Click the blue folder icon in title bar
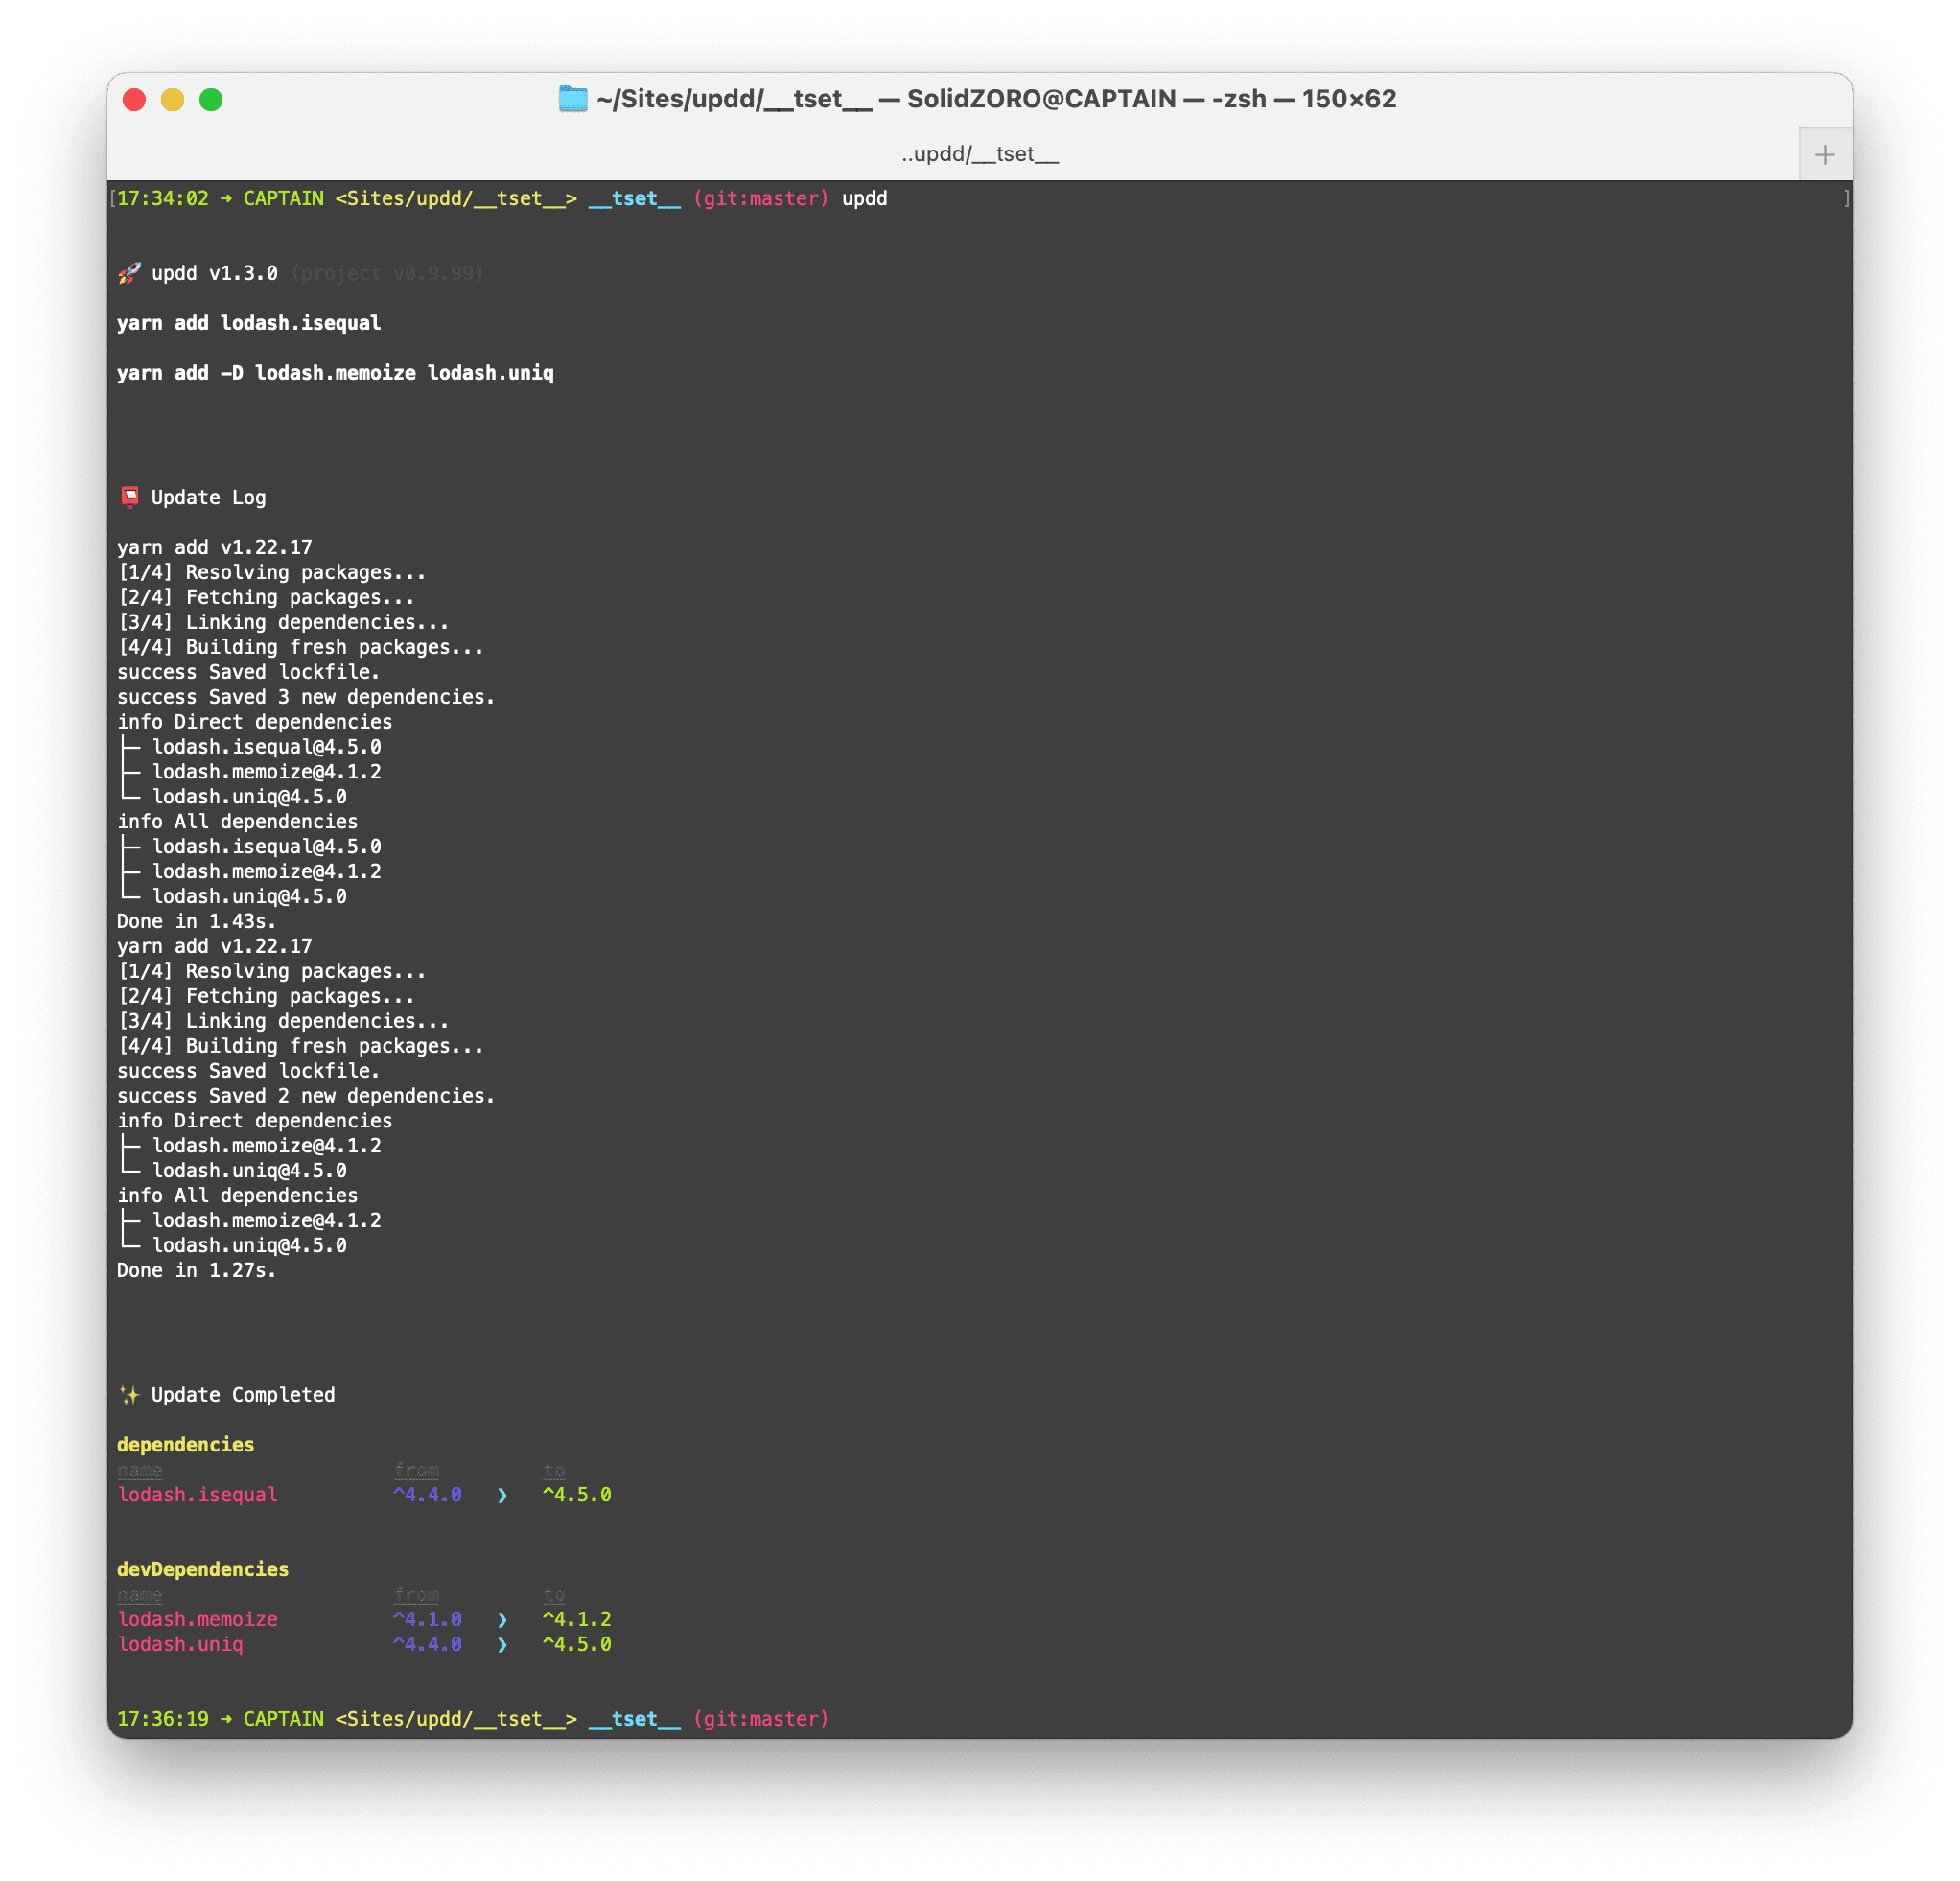 pos(572,99)
